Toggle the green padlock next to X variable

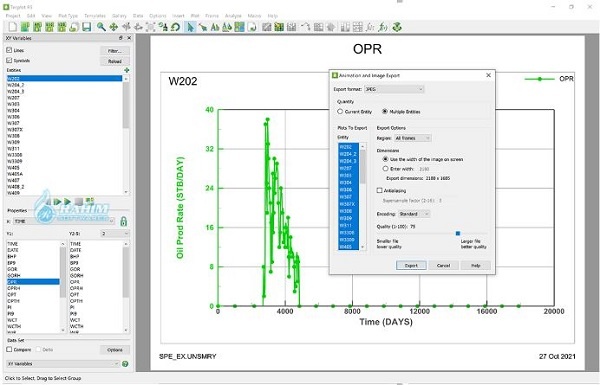click(124, 221)
